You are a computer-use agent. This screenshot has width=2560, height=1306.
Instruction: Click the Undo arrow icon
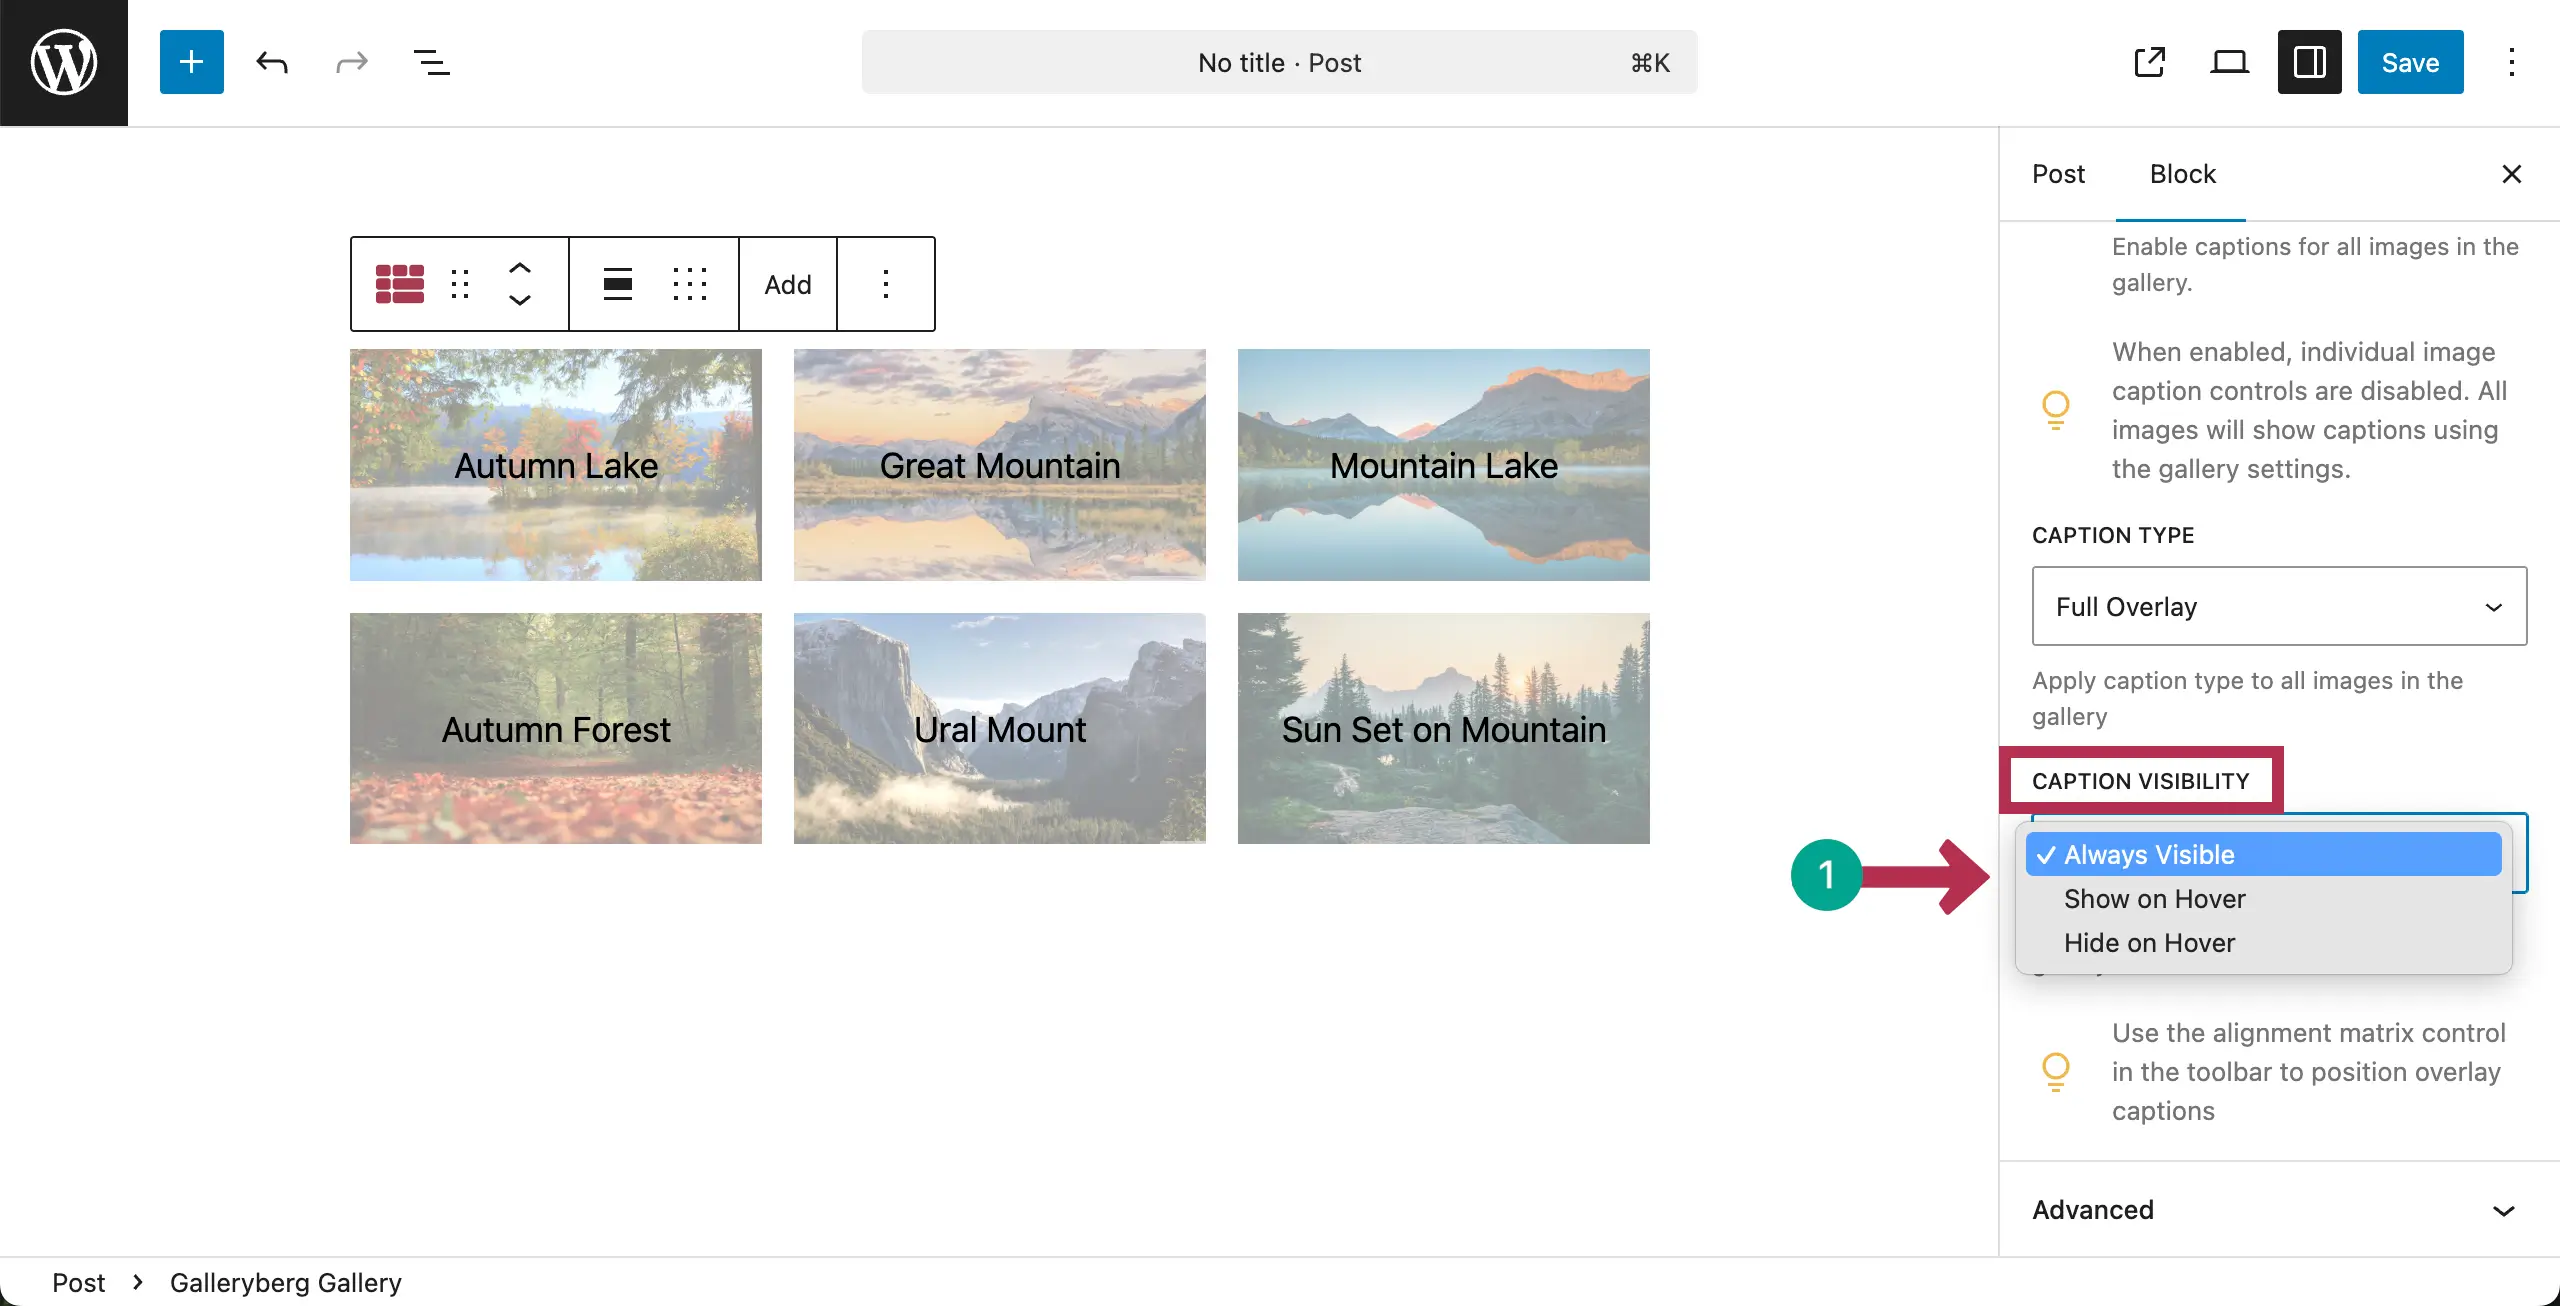point(271,61)
